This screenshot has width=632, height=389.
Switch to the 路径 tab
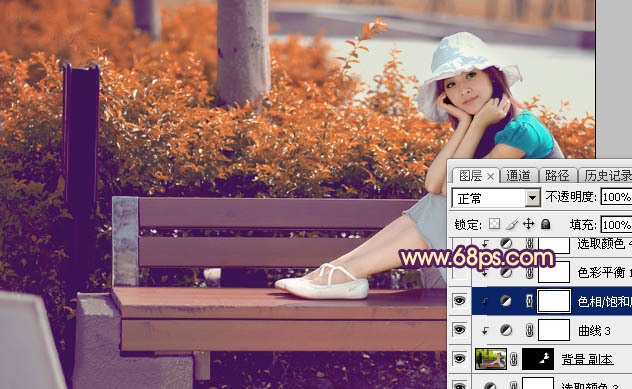tap(557, 176)
